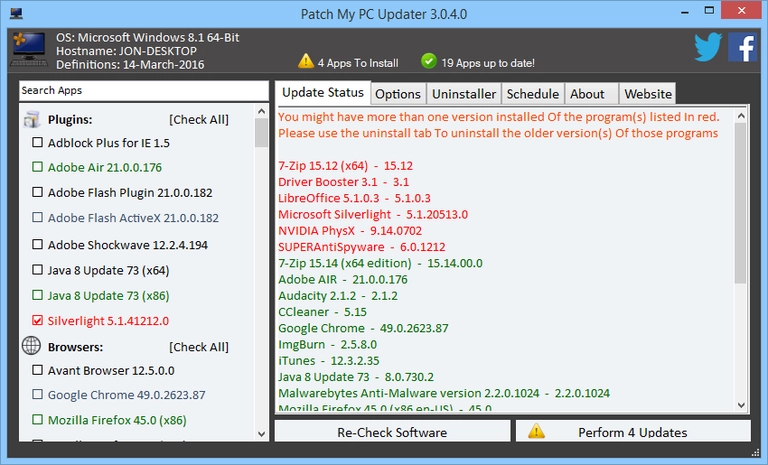Select the CCleaner 5.15 entry
Viewport: 768px width, 465px height.
point(322,312)
